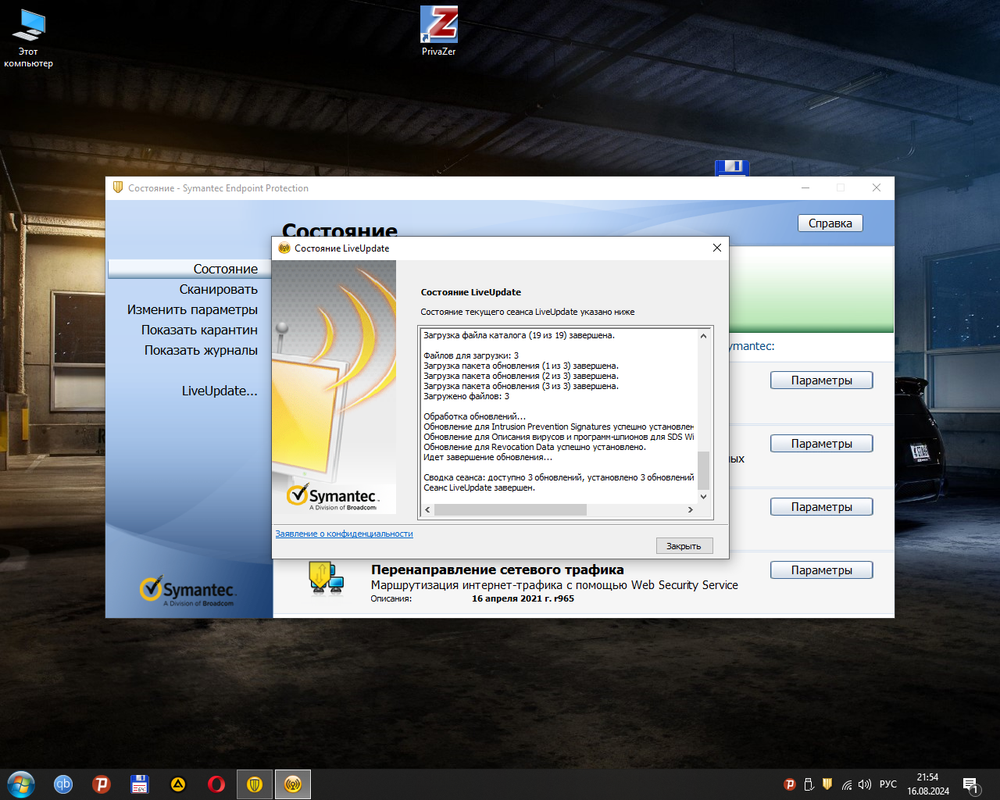Click log line about Intrusion Prevention Signatures
The width and height of the screenshot is (1000, 800).
click(559, 426)
